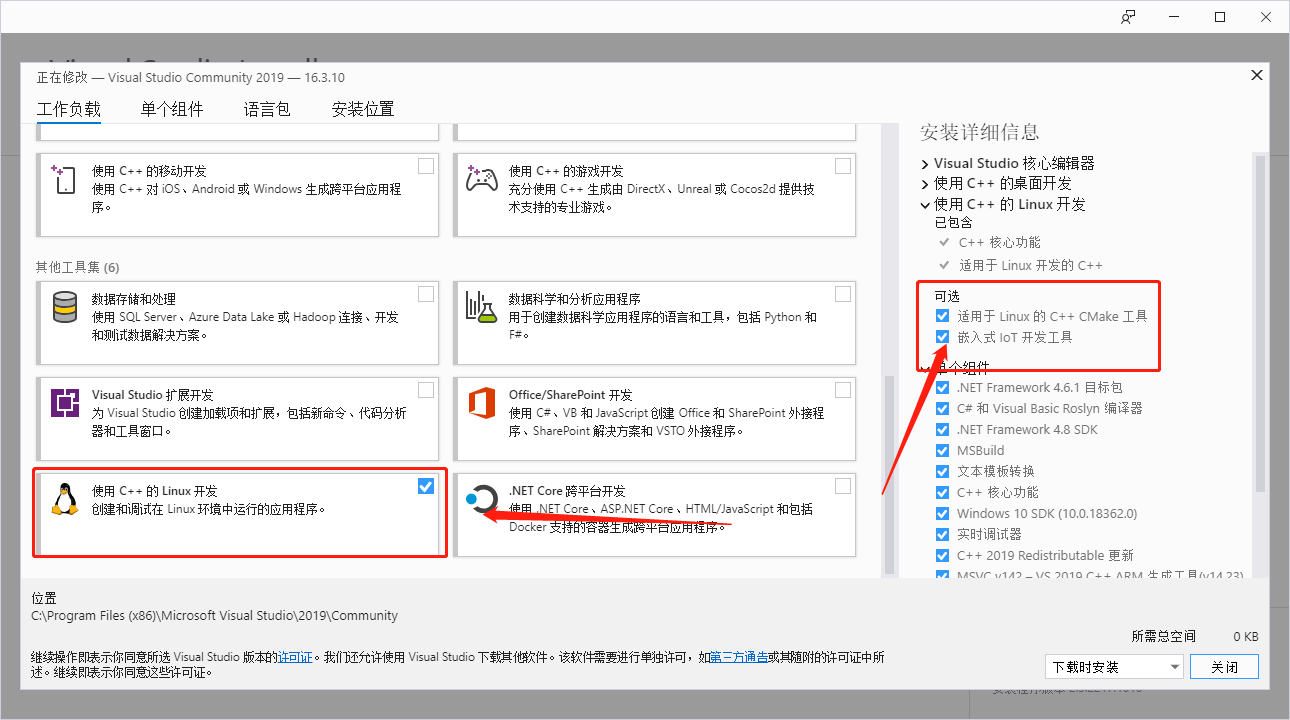The image size is (1290, 720).
Task: Click the '所需总空间' label
Action: pyautogui.click(x=1164, y=636)
